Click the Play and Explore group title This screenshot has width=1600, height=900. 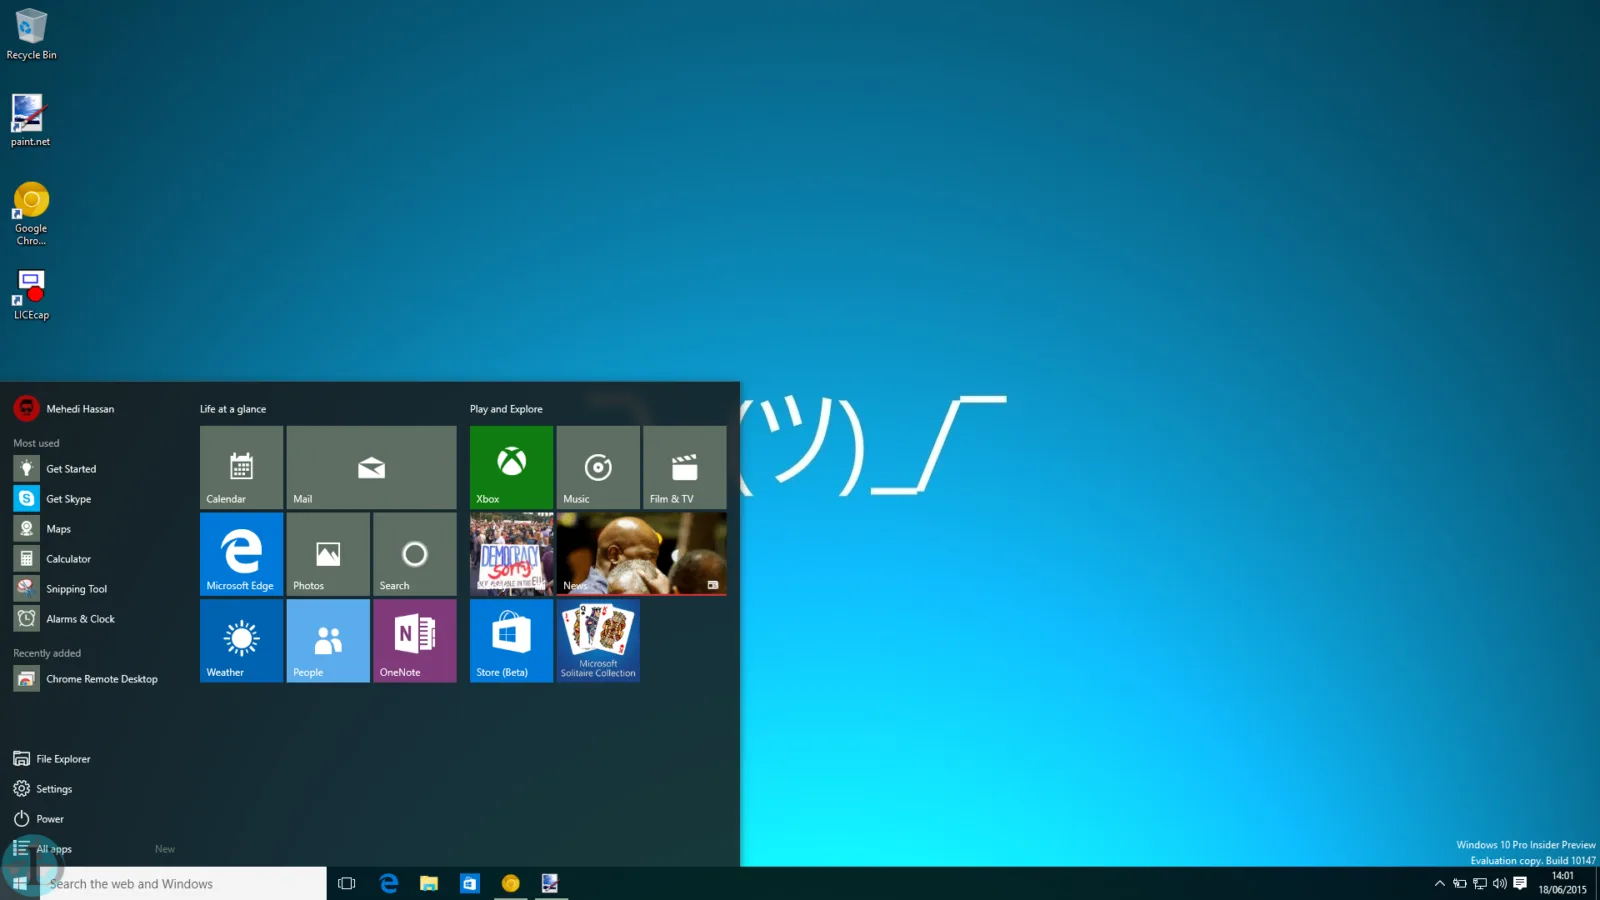click(x=506, y=409)
